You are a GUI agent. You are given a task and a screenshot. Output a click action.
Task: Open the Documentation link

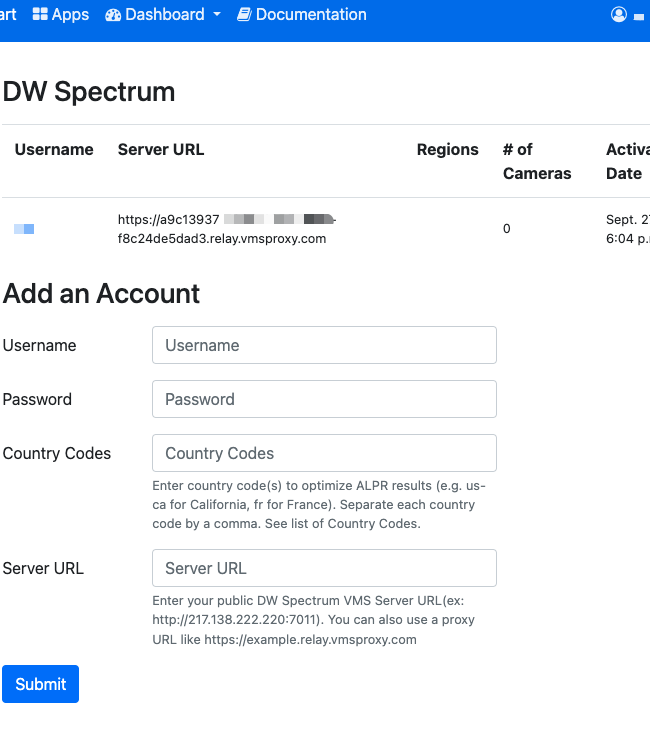[x=302, y=14]
